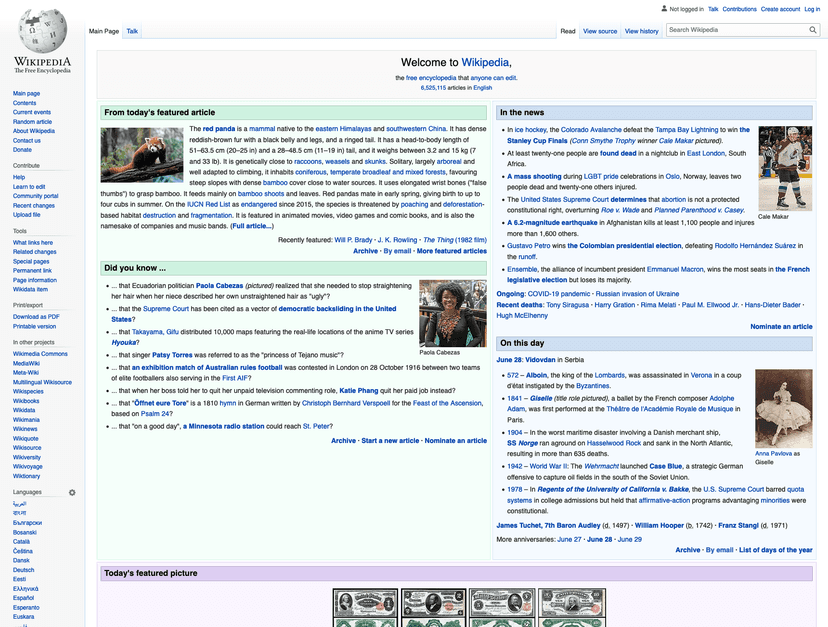The width and height of the screenshot is (828, 627).
Task: Click What links here tool
Action: (33, 242)
